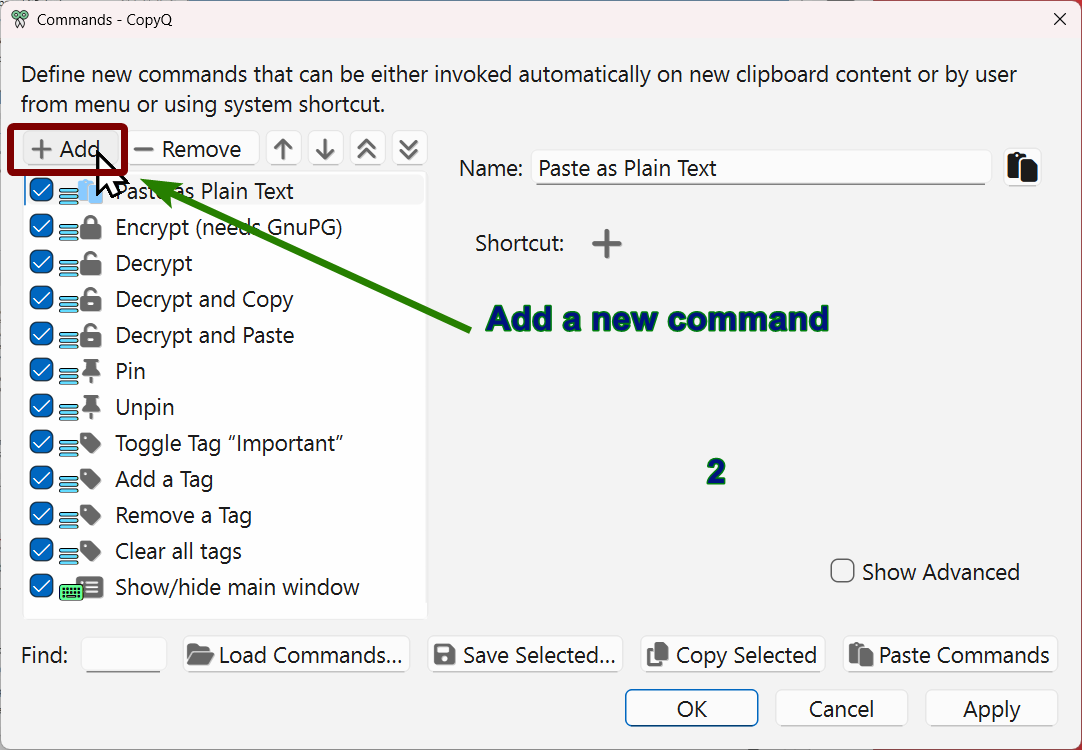Enable the Show Advanced checkbox
Viewport: 1082px width, 750px height.
click(844, 571)
